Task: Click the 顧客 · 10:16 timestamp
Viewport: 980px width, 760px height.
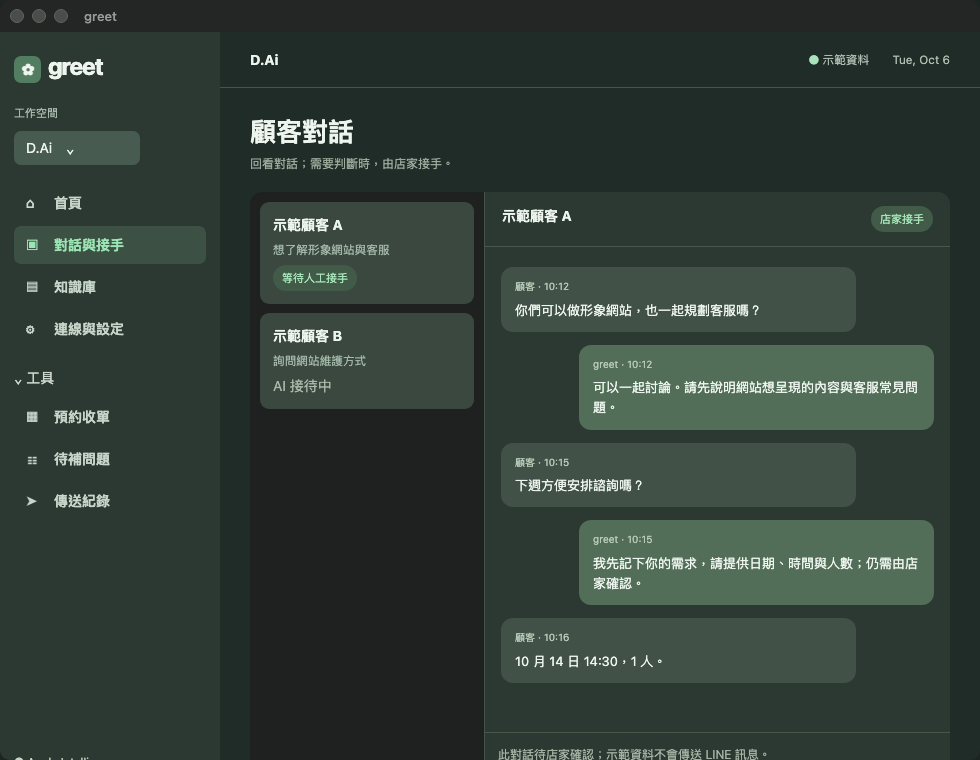Action: point(542,638)
